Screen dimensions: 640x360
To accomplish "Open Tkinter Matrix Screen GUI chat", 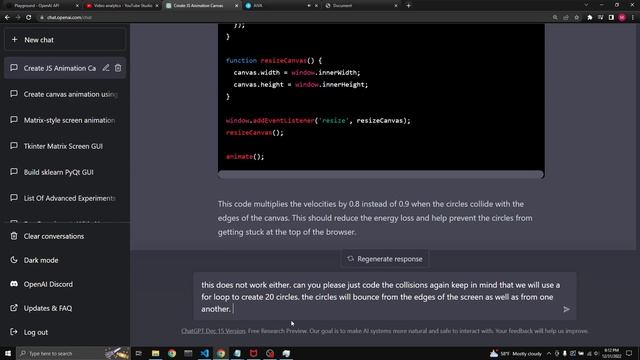I will pyautogui.click(x=64, y=146).
